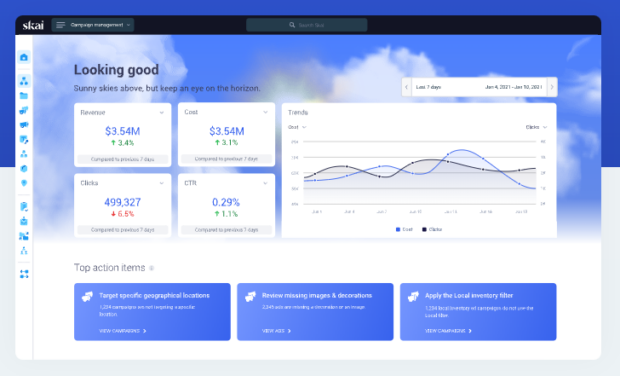
Task: Click the 0.29% CTR value
Action: pyautogui.click(x=226, y=202)
